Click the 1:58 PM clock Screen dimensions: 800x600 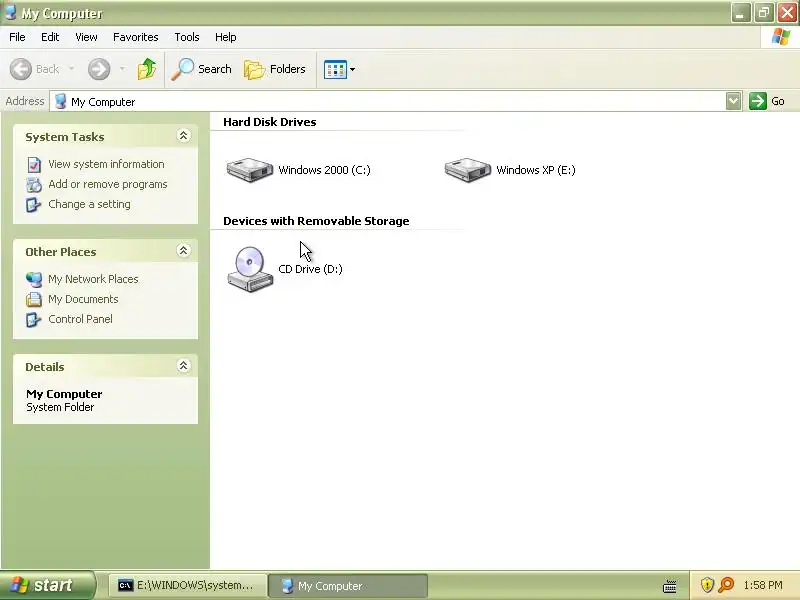click(x=763, y=585)
